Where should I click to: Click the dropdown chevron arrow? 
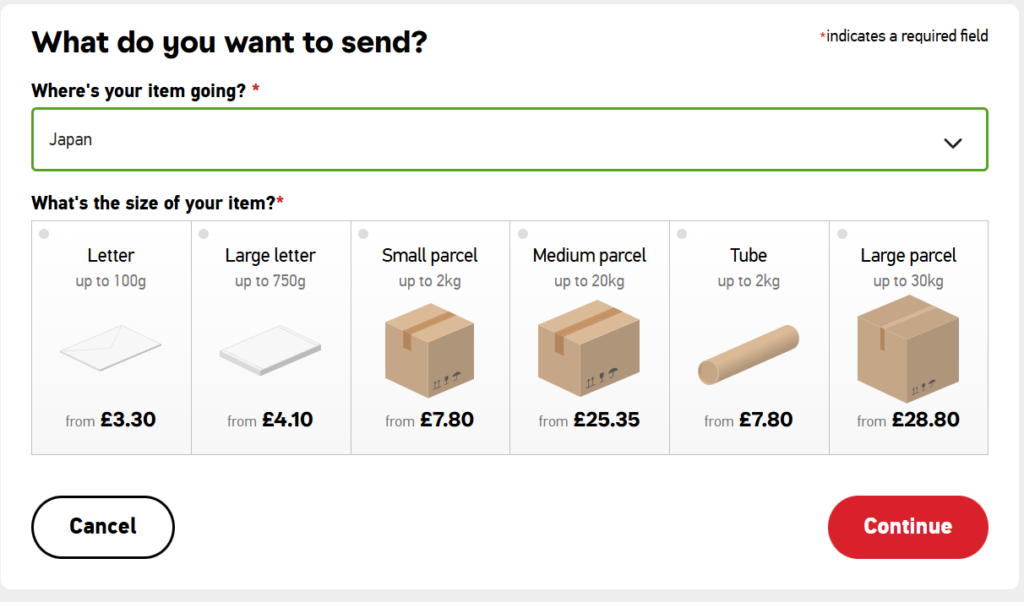953,142
